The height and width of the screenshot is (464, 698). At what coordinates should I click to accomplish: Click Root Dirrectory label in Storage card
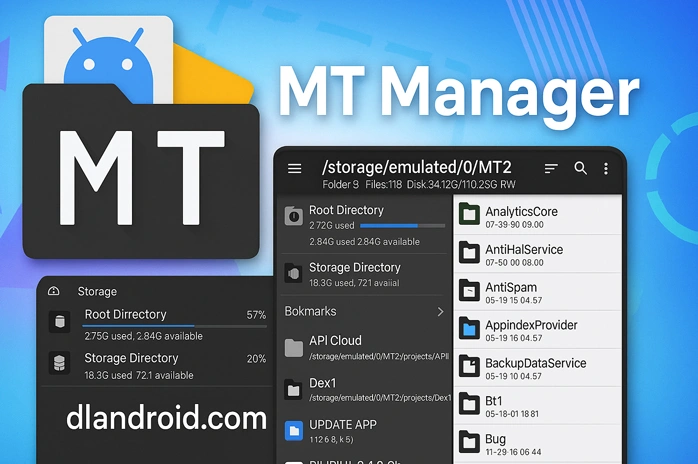click(x=126, y=314)
